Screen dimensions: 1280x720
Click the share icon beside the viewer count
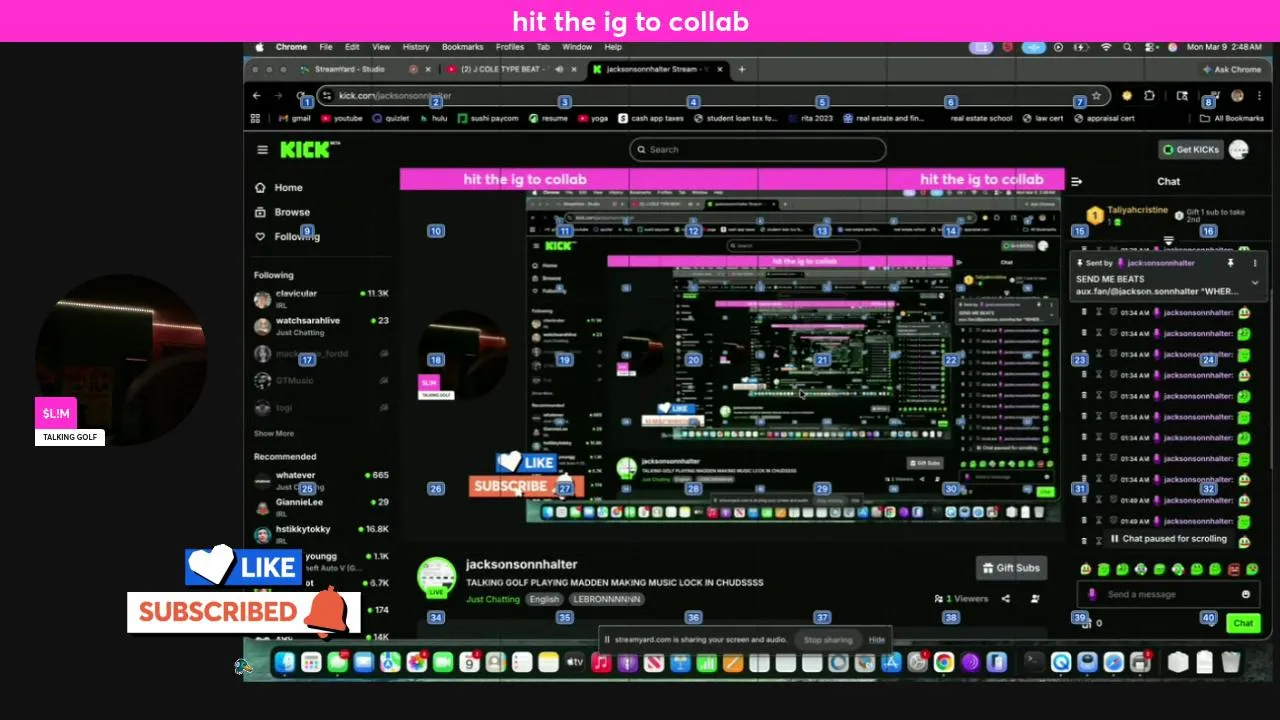1005,599
